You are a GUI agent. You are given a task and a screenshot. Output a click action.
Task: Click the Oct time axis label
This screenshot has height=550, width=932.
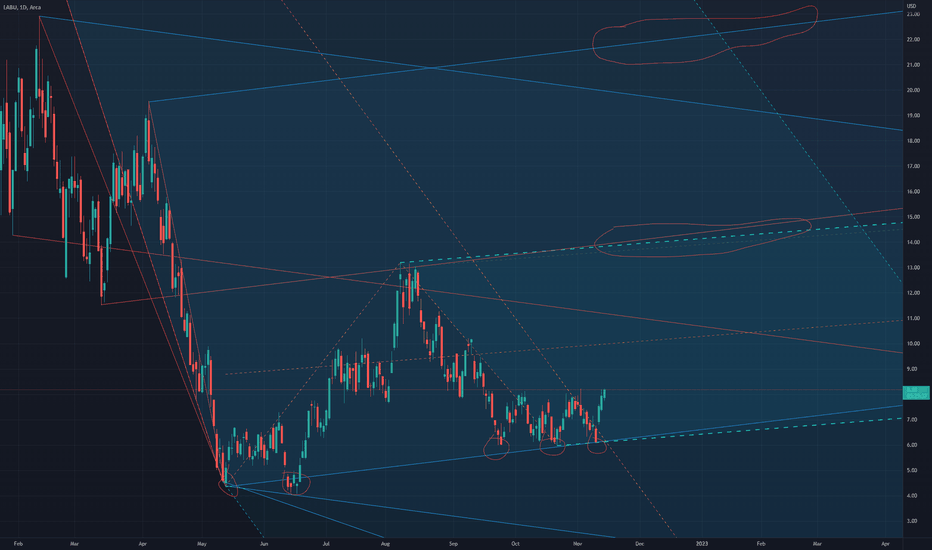coord(515,543)
